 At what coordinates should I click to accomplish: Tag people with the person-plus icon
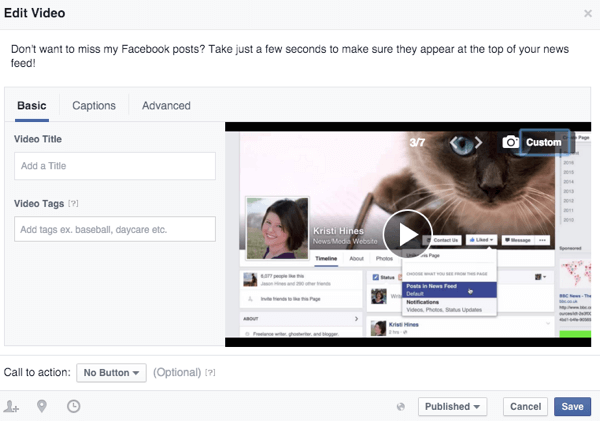tap(11, 406)
